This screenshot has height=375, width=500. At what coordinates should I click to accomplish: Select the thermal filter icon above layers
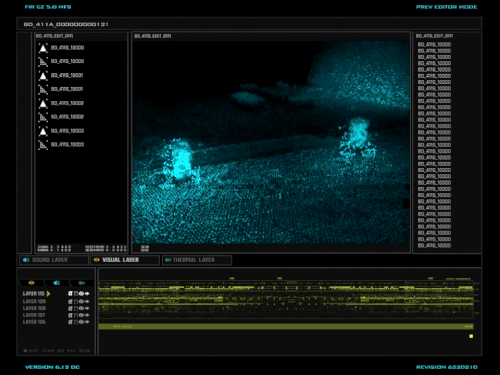point(82,283)
